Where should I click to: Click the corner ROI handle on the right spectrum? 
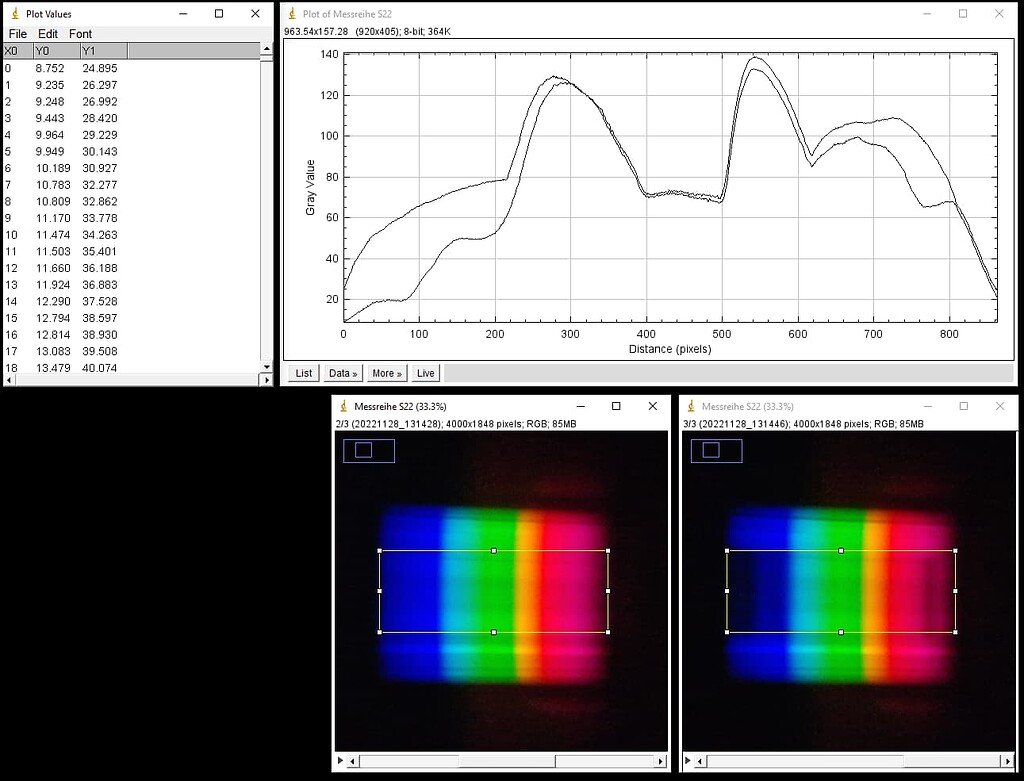tap(727, 549)
